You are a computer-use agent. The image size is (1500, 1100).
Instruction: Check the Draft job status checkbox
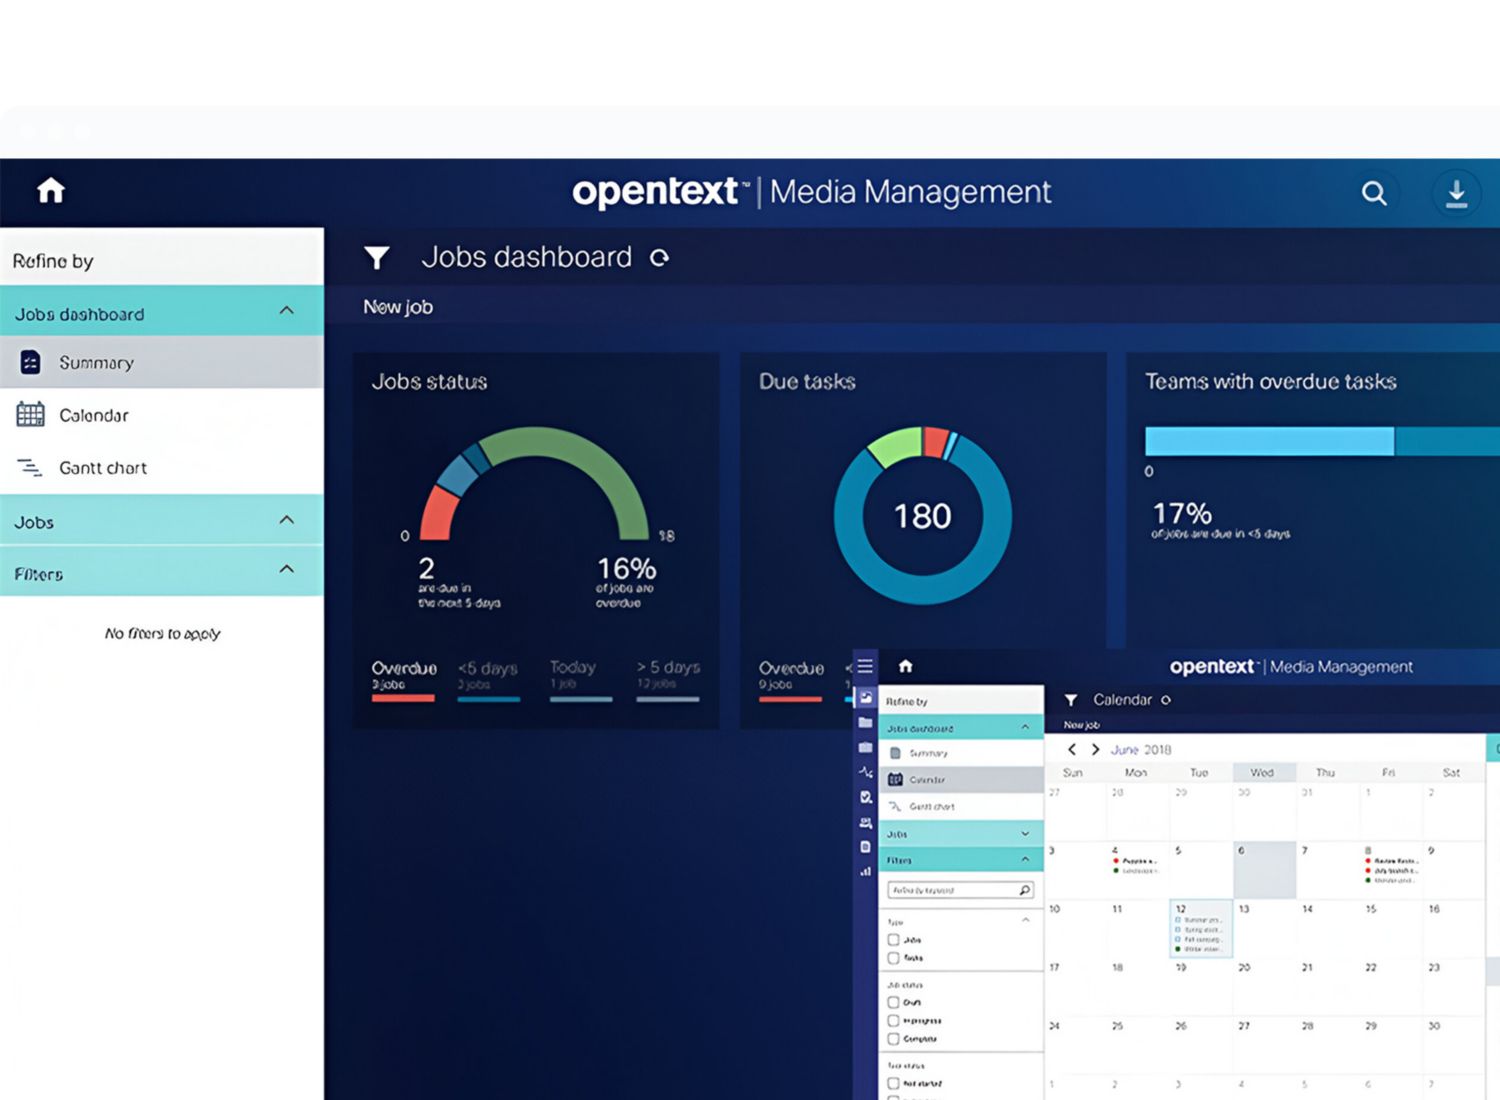pyautogui.click(x=893, y=1002)
